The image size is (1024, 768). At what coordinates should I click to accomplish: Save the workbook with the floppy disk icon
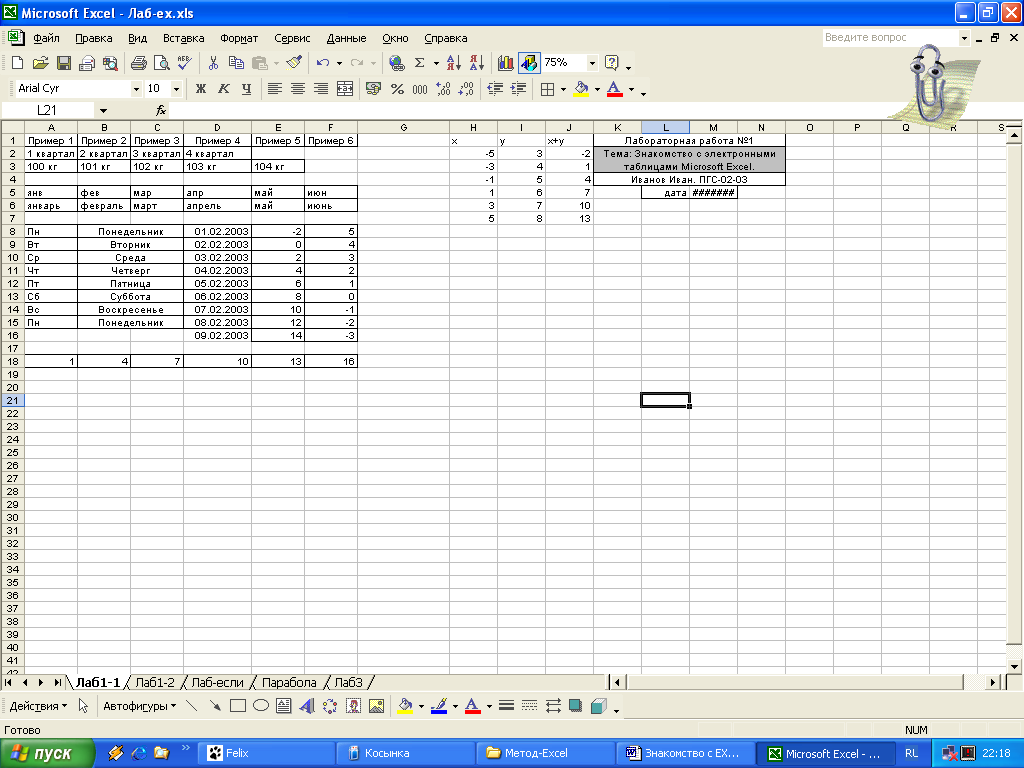63,63
